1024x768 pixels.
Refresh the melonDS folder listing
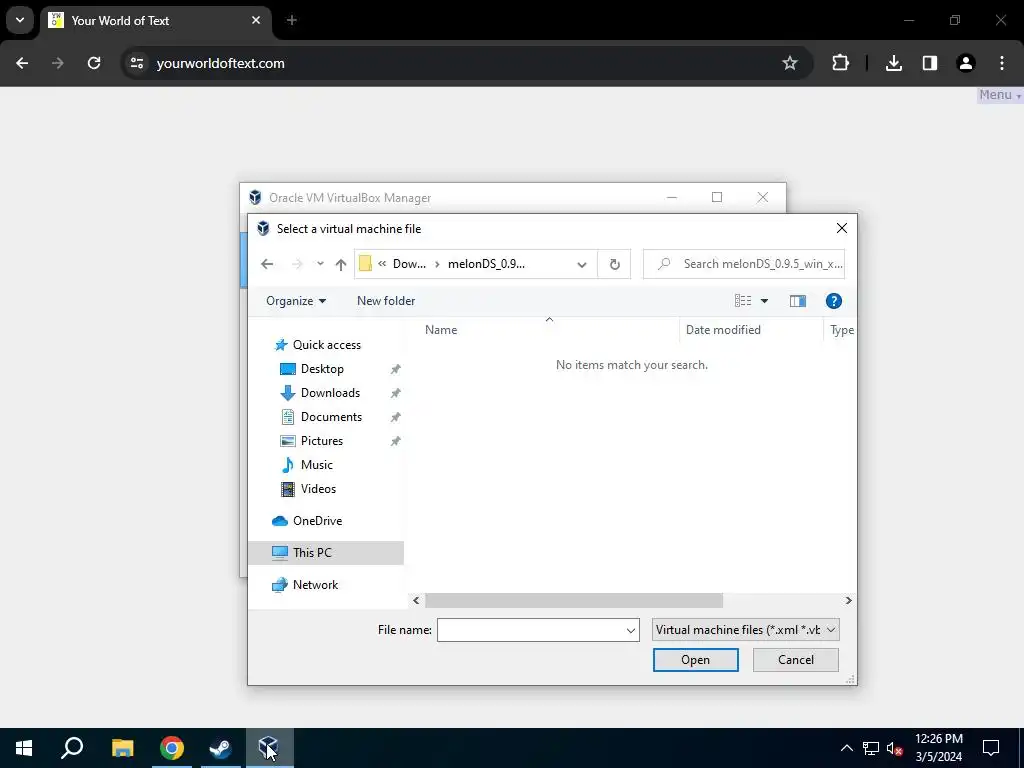[615, 264]
